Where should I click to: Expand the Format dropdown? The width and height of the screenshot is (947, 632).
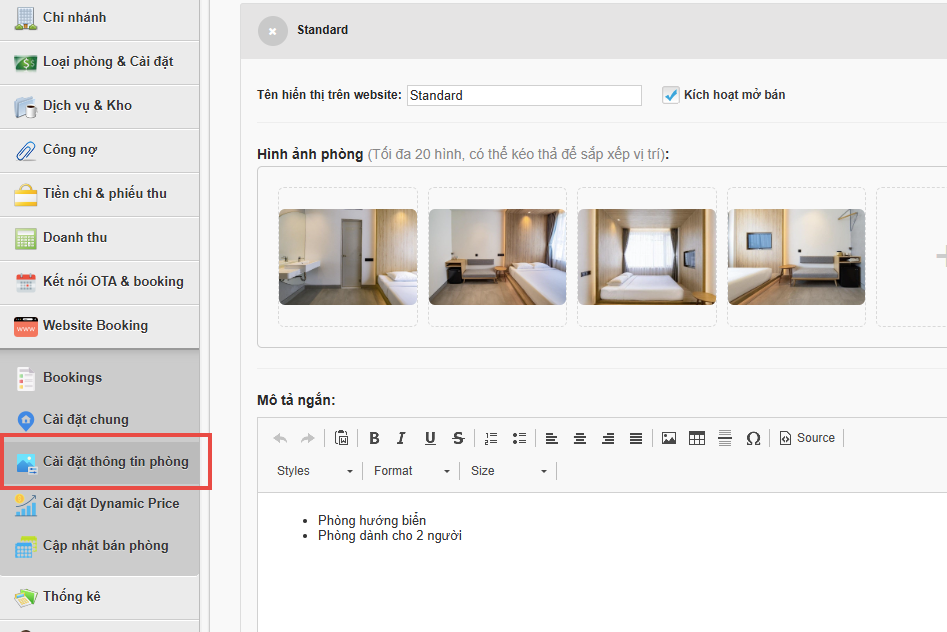tap(411, 471)
